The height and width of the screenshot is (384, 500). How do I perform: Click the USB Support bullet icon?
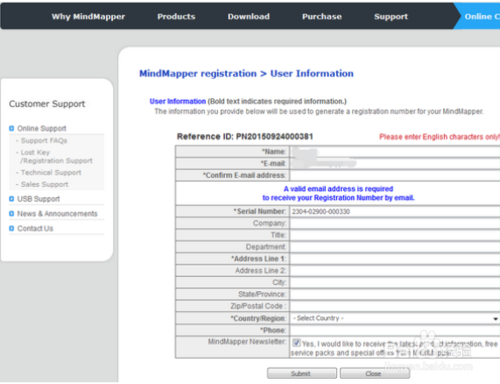click(12, 199)
